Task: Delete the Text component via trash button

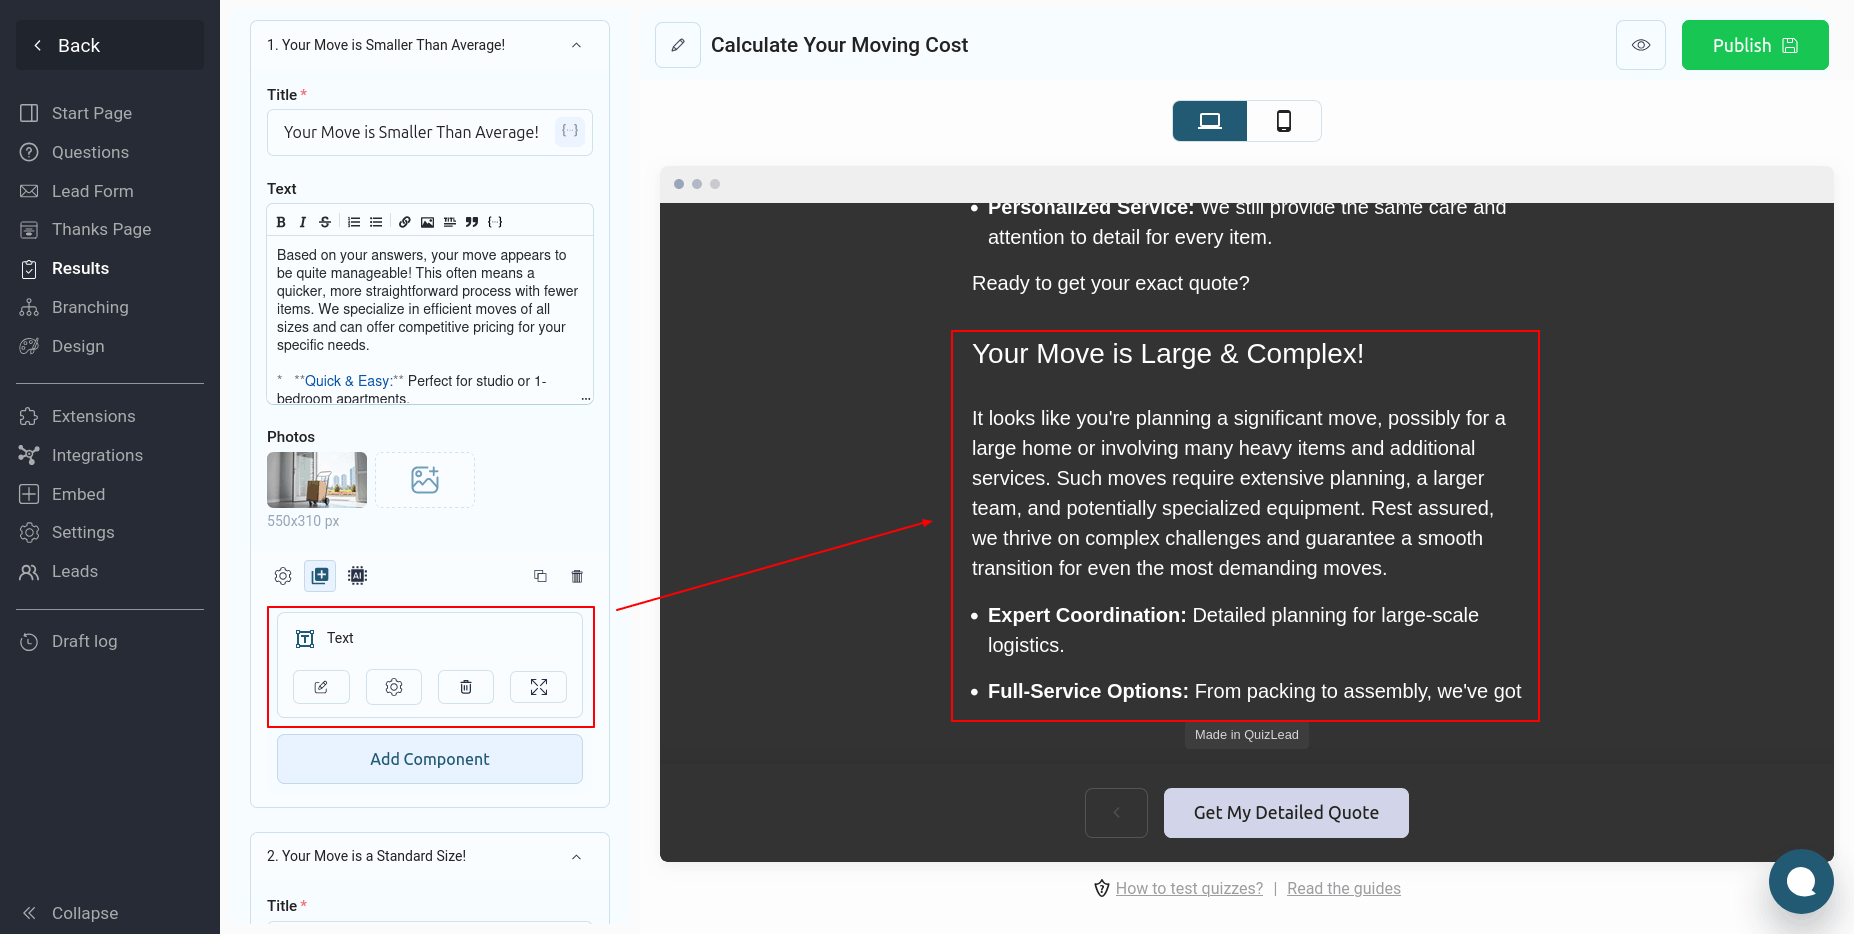Action: click(x=465, y=687)
